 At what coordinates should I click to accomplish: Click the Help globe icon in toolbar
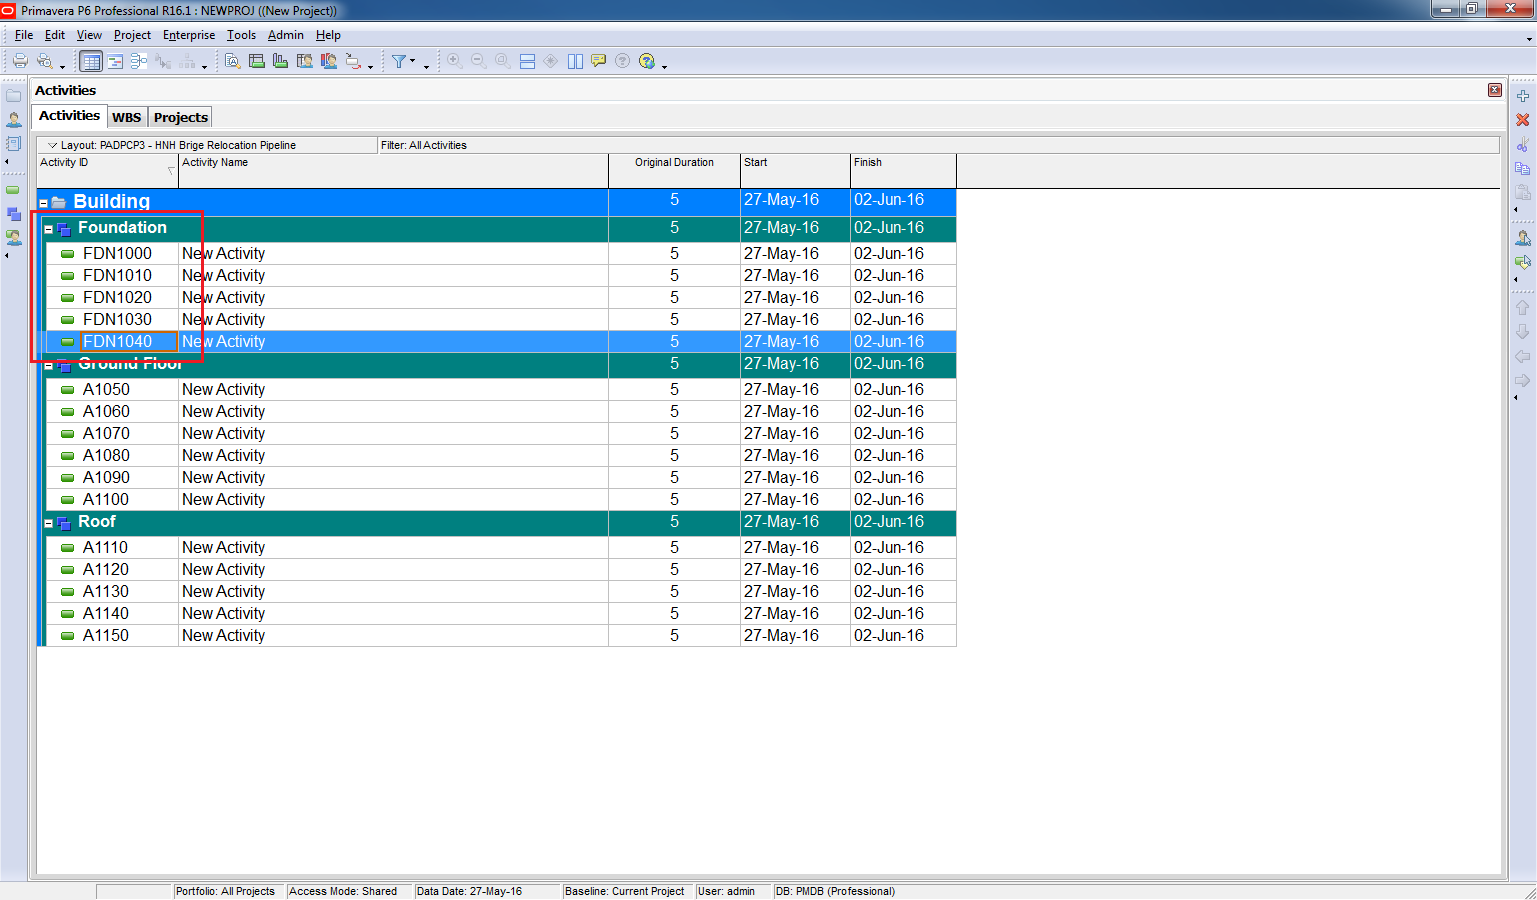coord(647,61)
